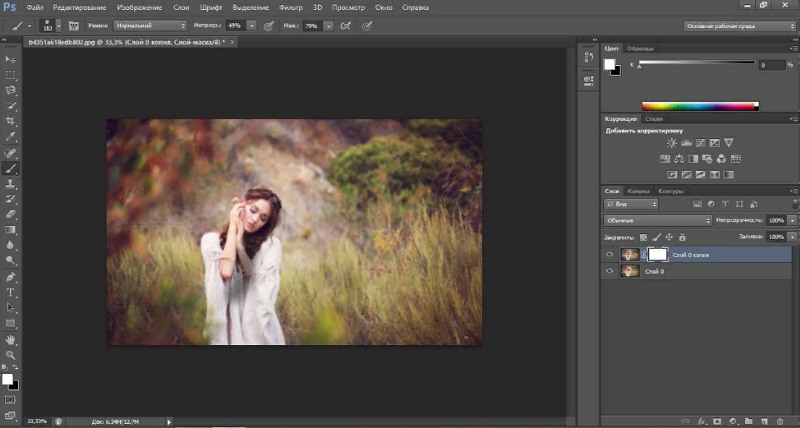Viewport: 800px width, 428px height.
Task: Toggle visibility of 'Слой 0' layer
Action: click(610, 271)
